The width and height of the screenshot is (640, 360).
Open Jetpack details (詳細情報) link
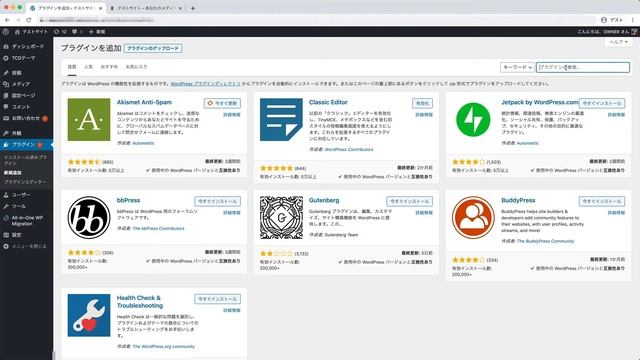(x=616, y=115)
